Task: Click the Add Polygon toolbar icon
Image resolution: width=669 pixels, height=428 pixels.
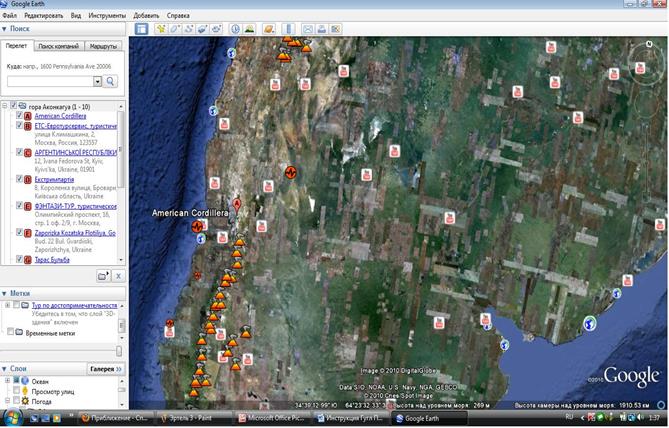Action: 175,29
